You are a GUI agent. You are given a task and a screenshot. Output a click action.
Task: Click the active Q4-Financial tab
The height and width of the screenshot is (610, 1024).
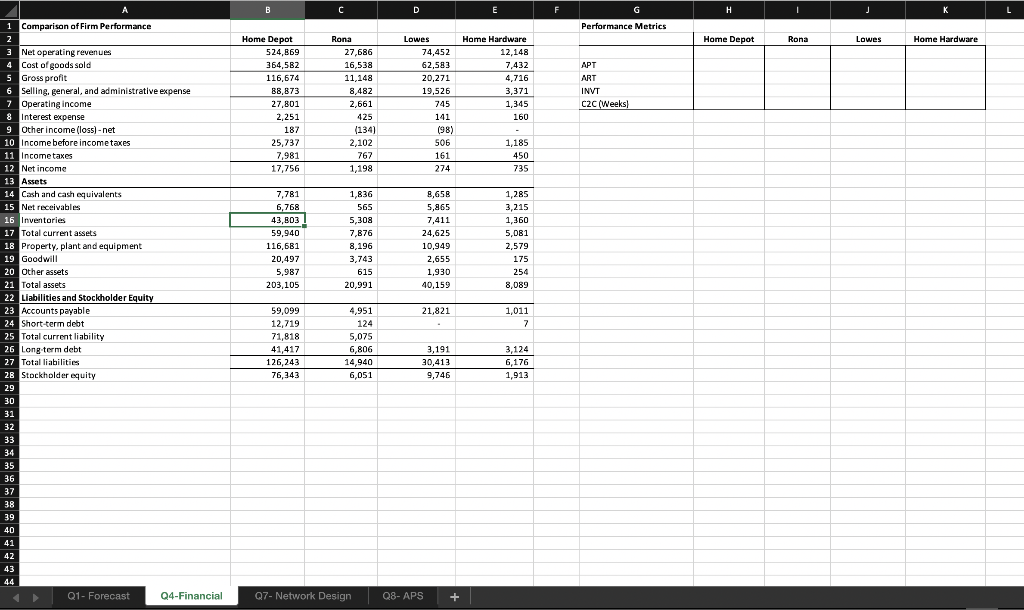click(x=191, y=595)
